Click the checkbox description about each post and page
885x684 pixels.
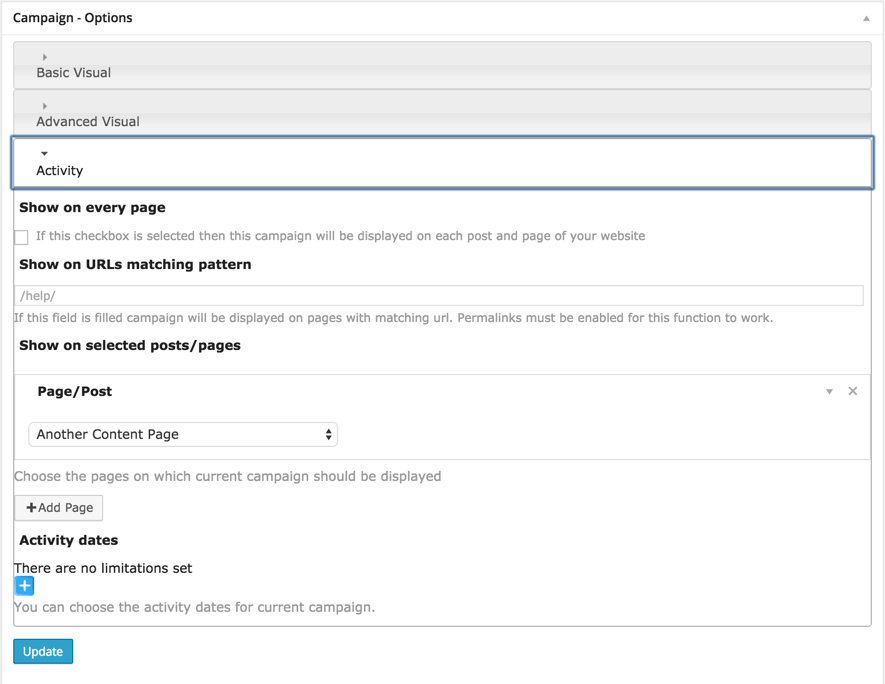point(340,236)
